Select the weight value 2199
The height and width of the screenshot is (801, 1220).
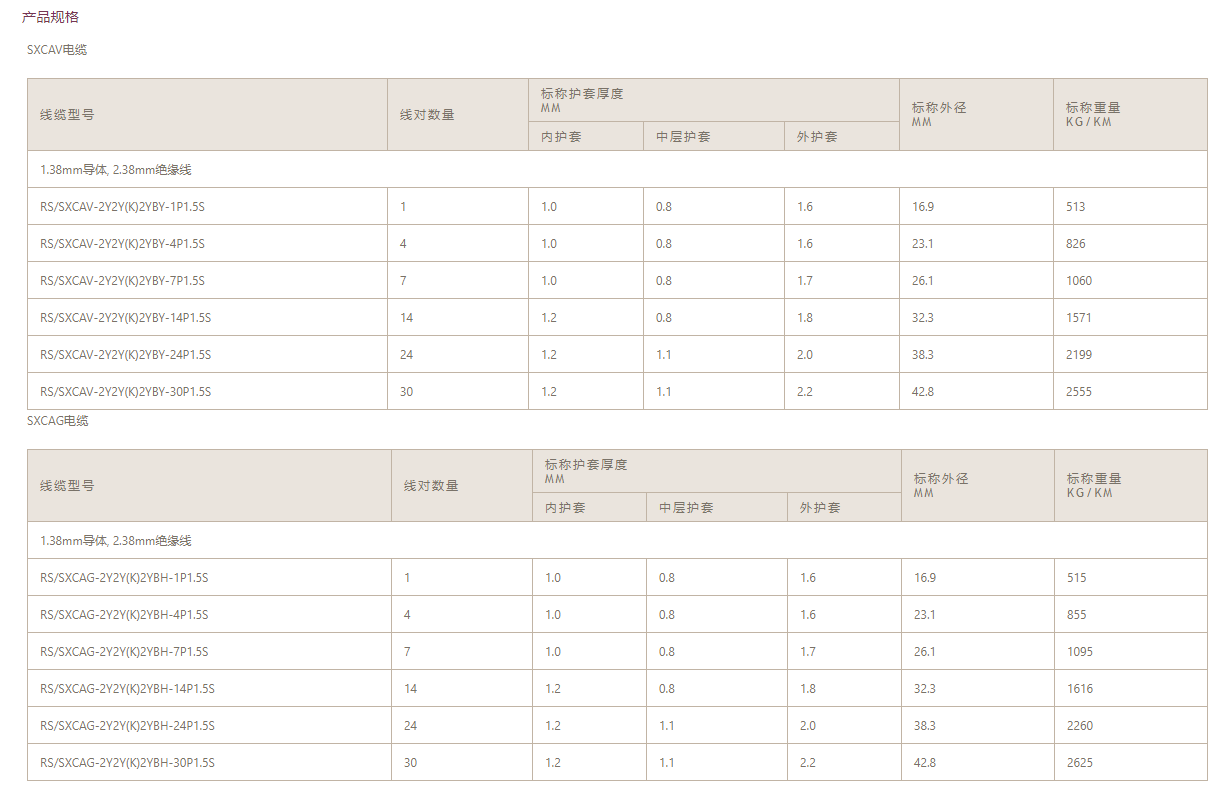click(x=1079, y=355)
